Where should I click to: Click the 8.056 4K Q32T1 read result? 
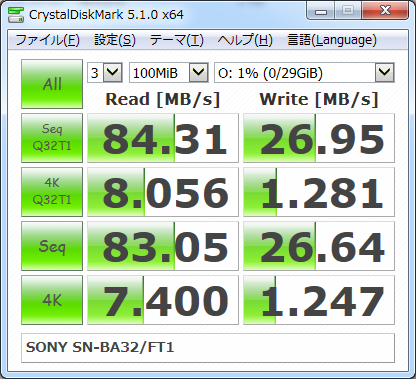click(x=163, y=192)
